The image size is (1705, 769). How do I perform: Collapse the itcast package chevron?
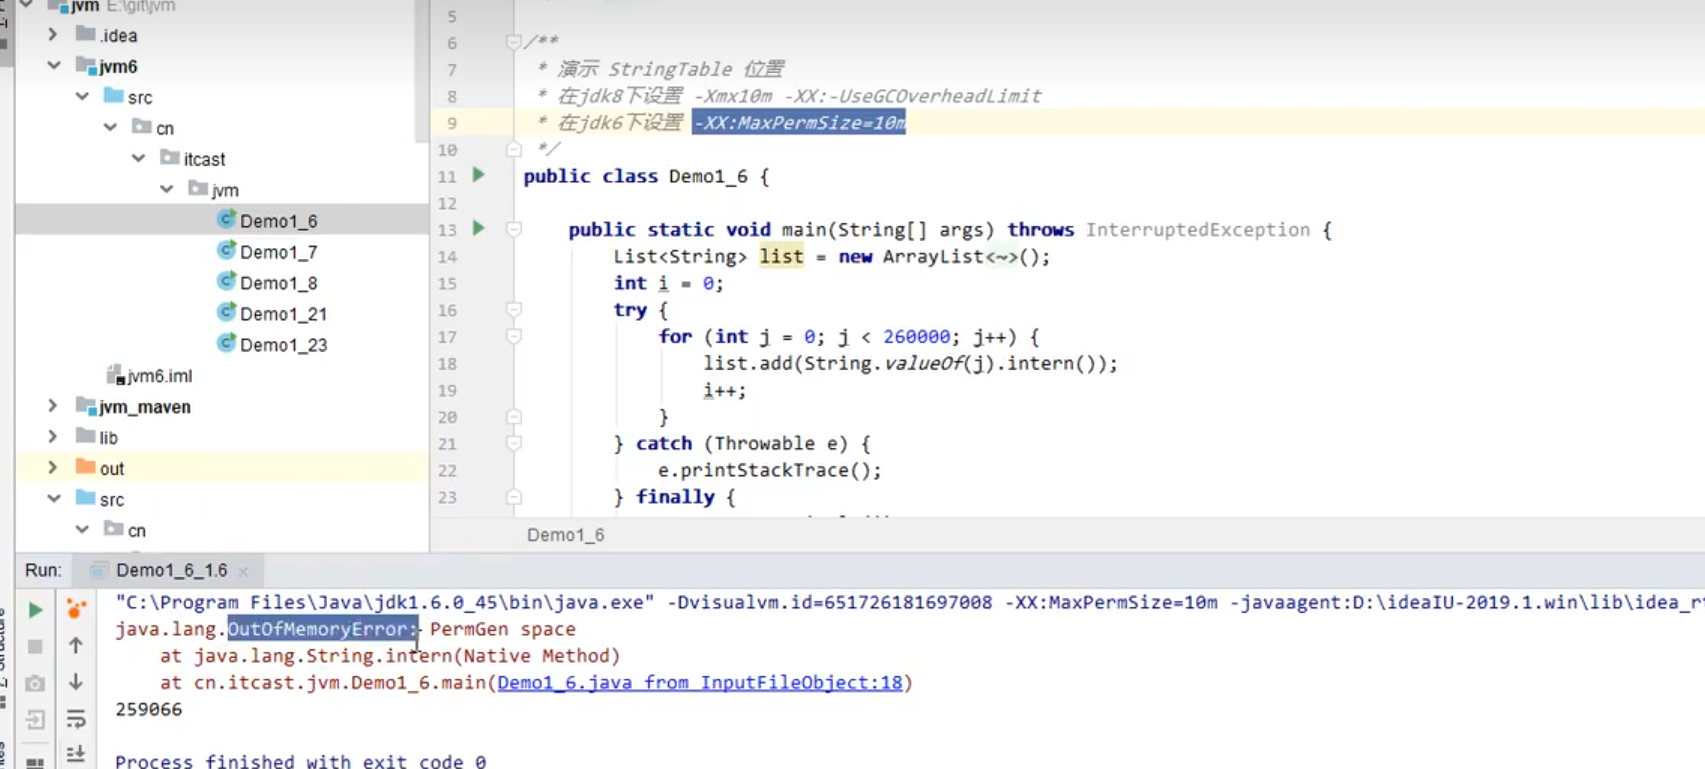[138, 159]
